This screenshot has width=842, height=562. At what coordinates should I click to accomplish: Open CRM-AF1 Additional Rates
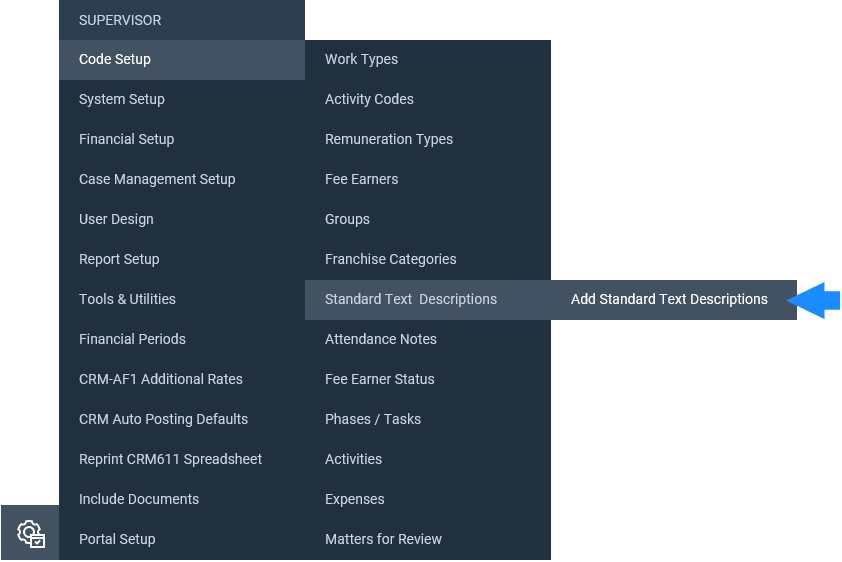point(182,379)
